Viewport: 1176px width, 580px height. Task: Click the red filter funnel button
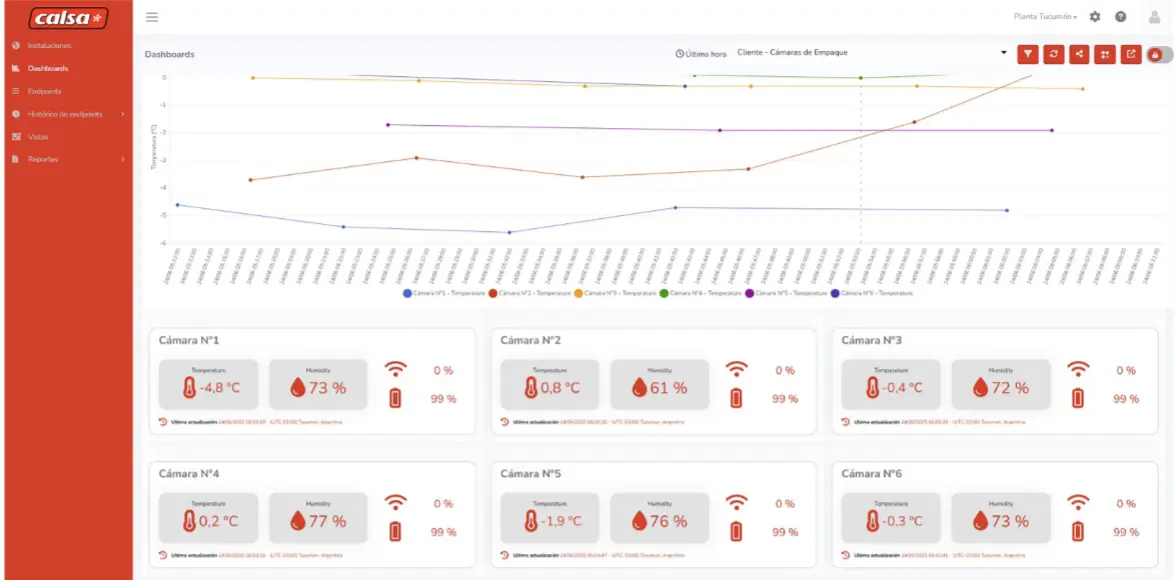pos(1028,54)
